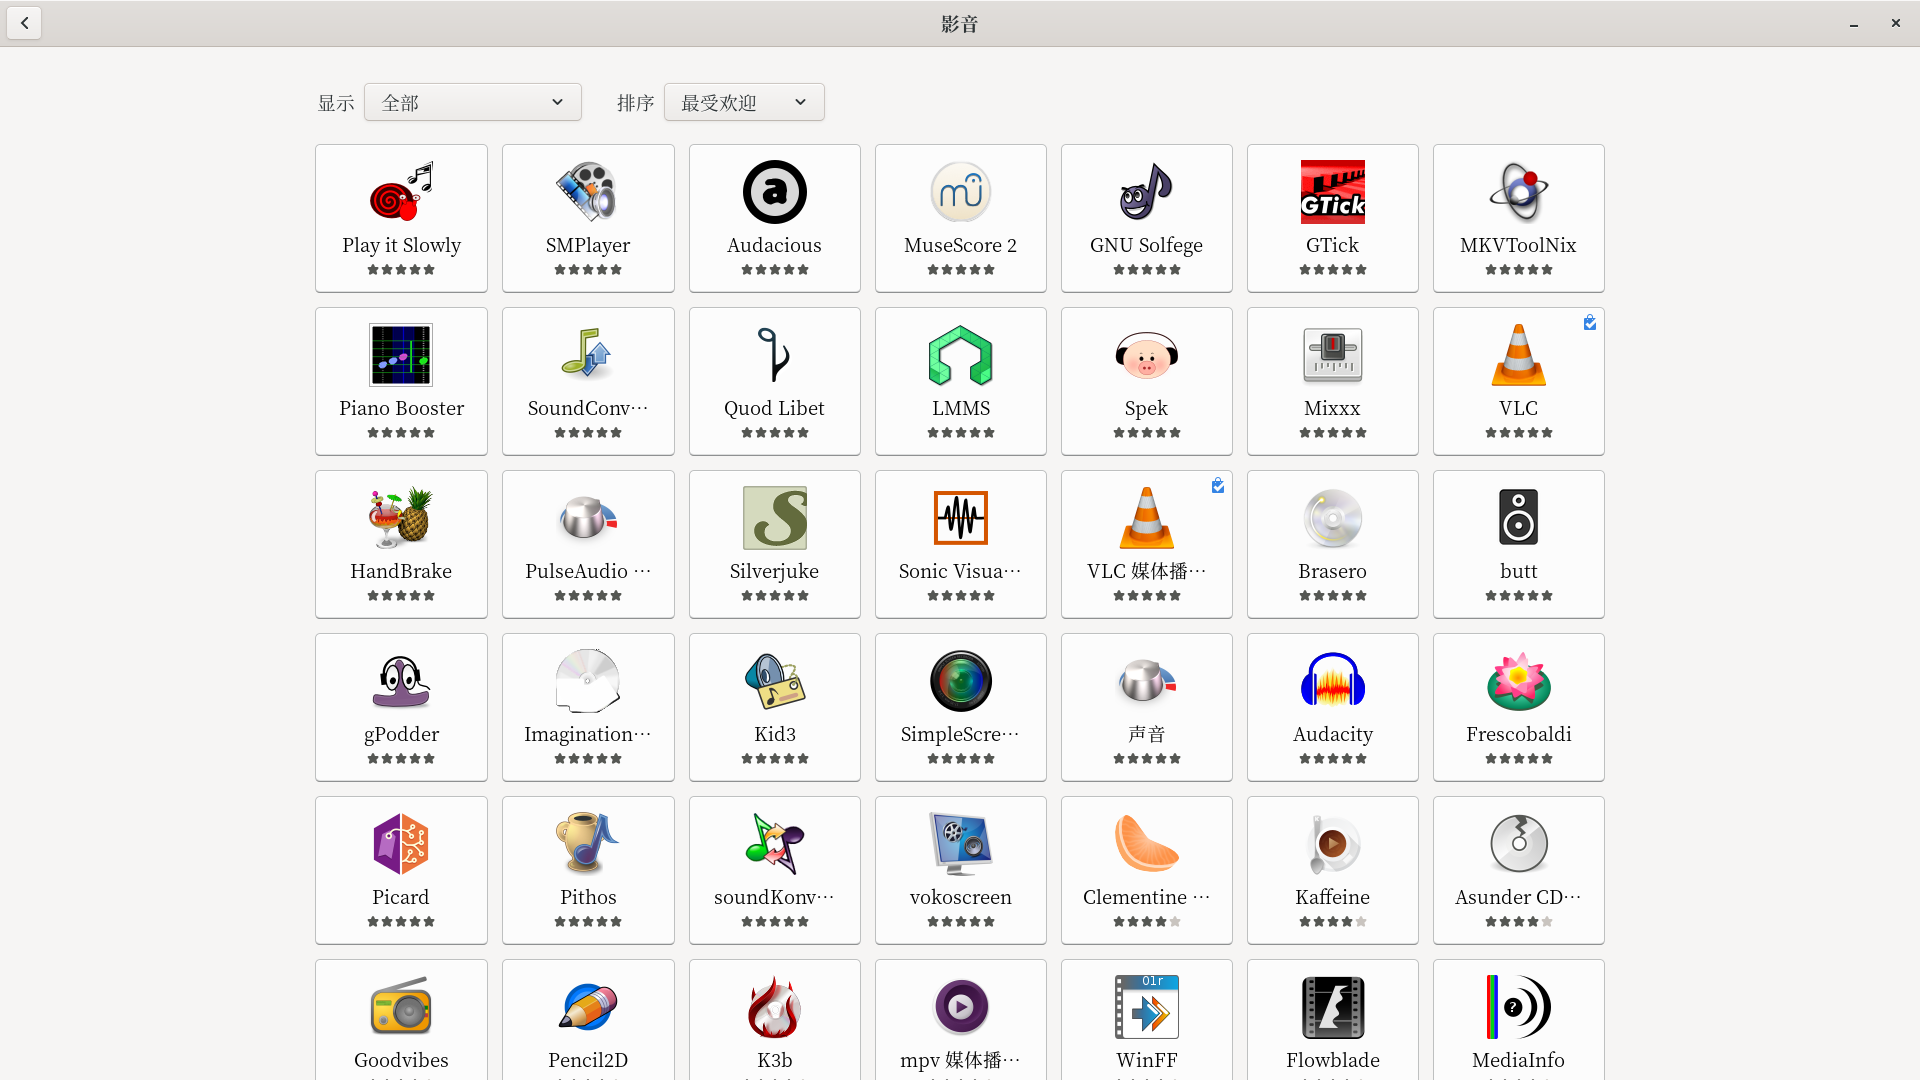Open the VLC traffic cone icon
1920x1080 pixels.
[x=1519, y=354]
